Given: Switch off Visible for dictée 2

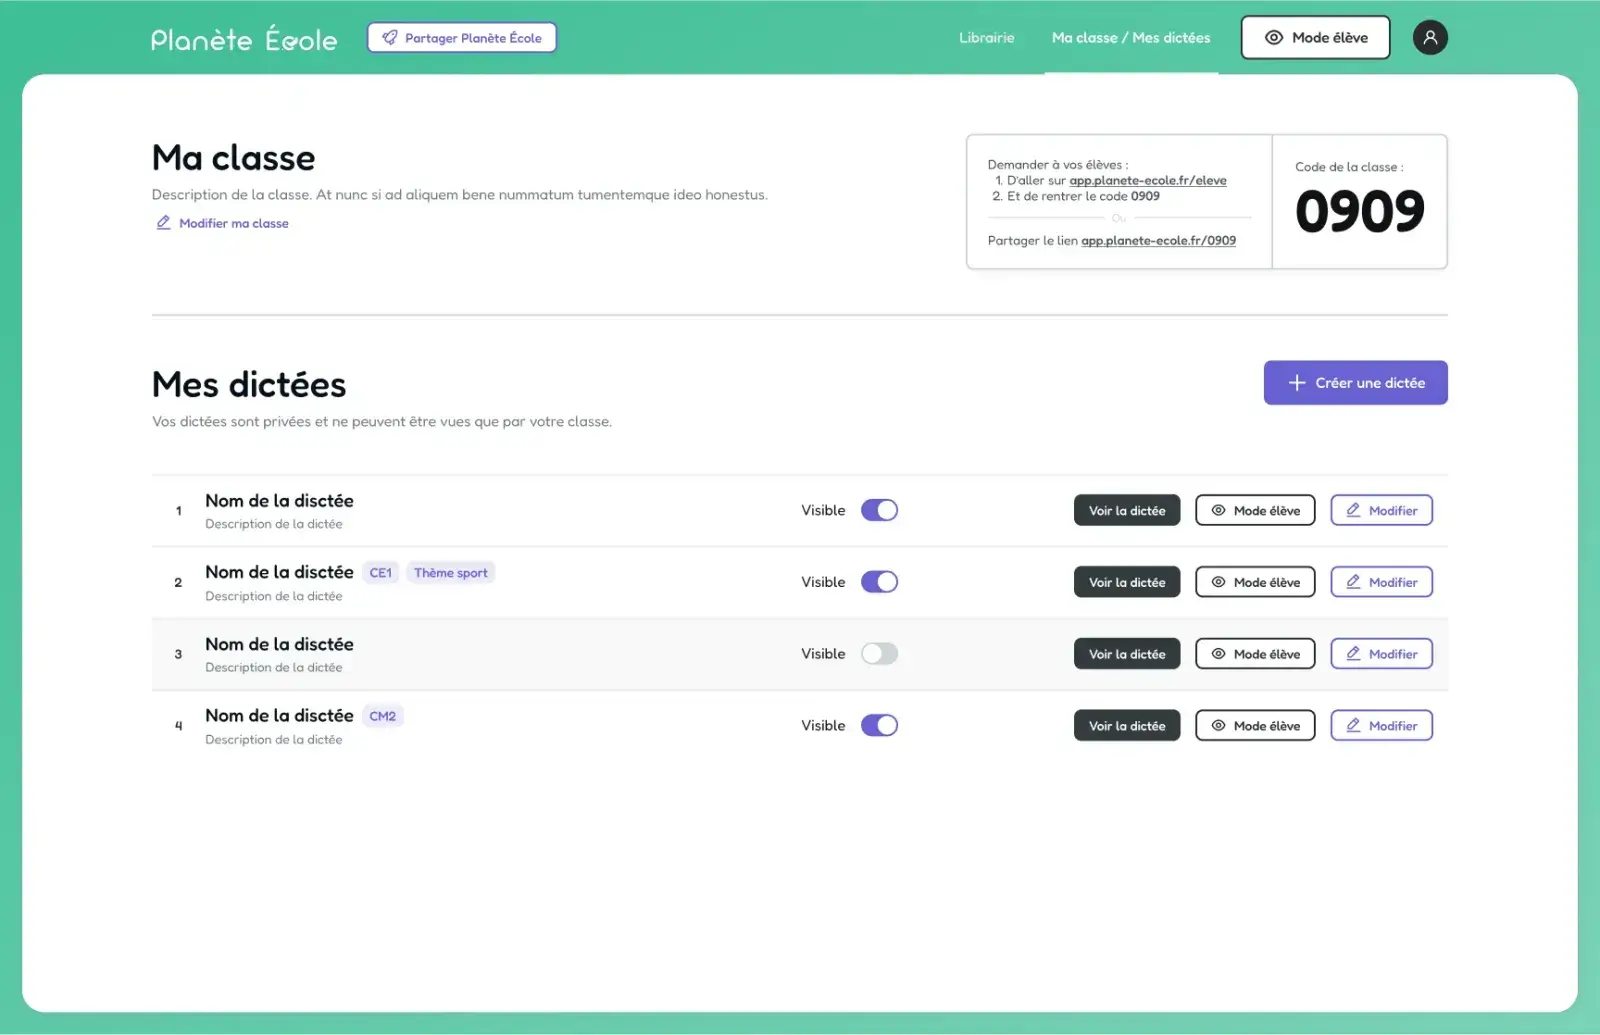Looking at the screenshot, I should 879,582.
